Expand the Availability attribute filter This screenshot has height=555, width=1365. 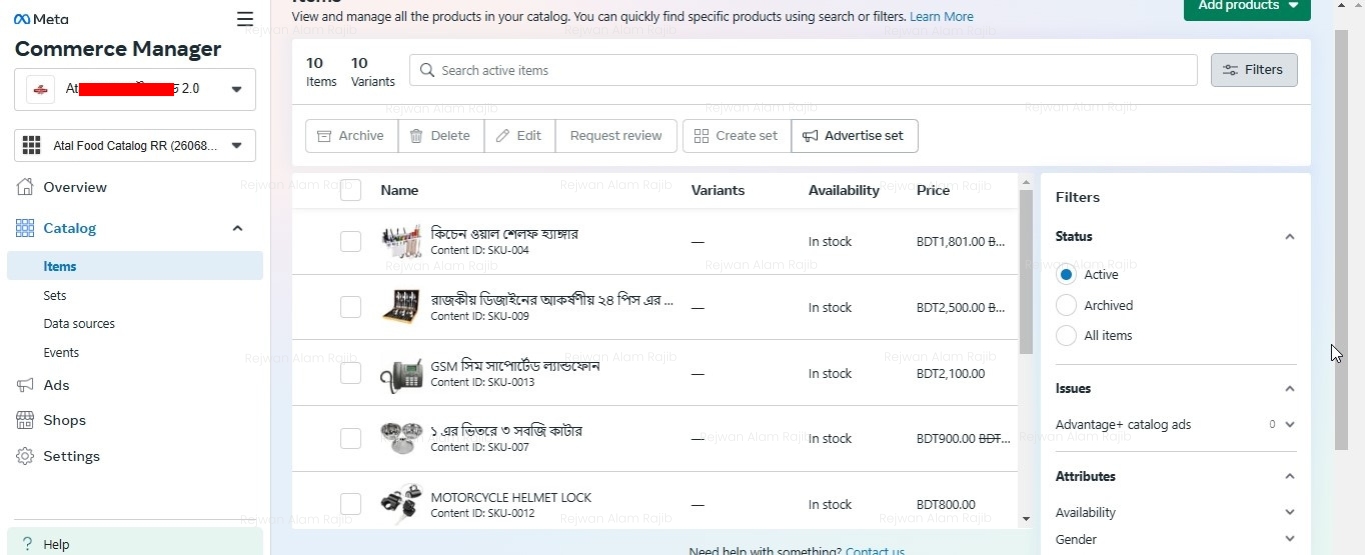pos(1289,512)
